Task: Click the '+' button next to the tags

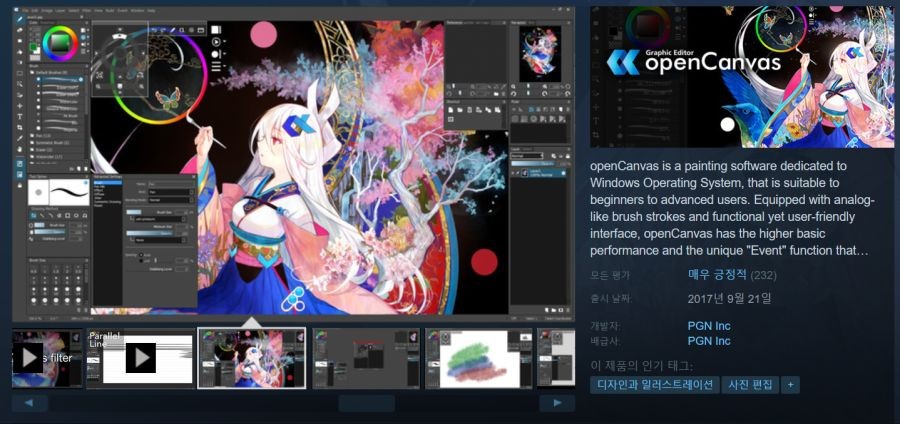Action: pyautogui.click(x=790, y=384)
